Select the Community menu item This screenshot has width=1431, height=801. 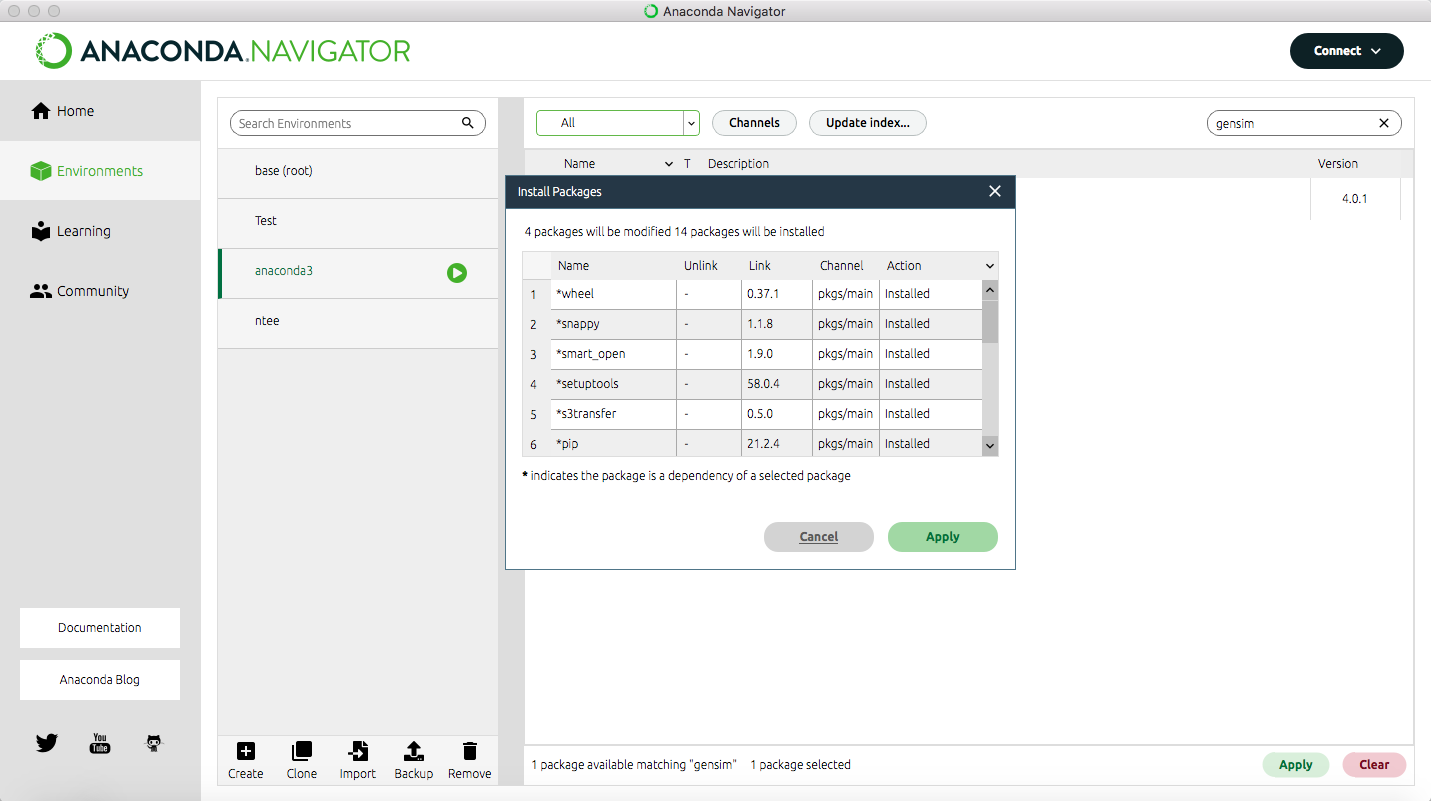[100, 291]
